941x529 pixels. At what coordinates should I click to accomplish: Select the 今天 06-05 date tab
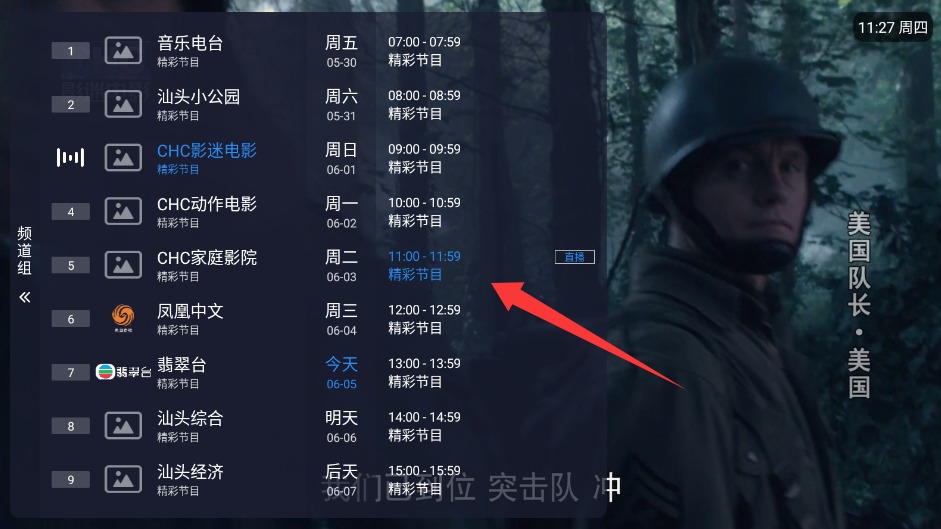click(x=341, y=372)
